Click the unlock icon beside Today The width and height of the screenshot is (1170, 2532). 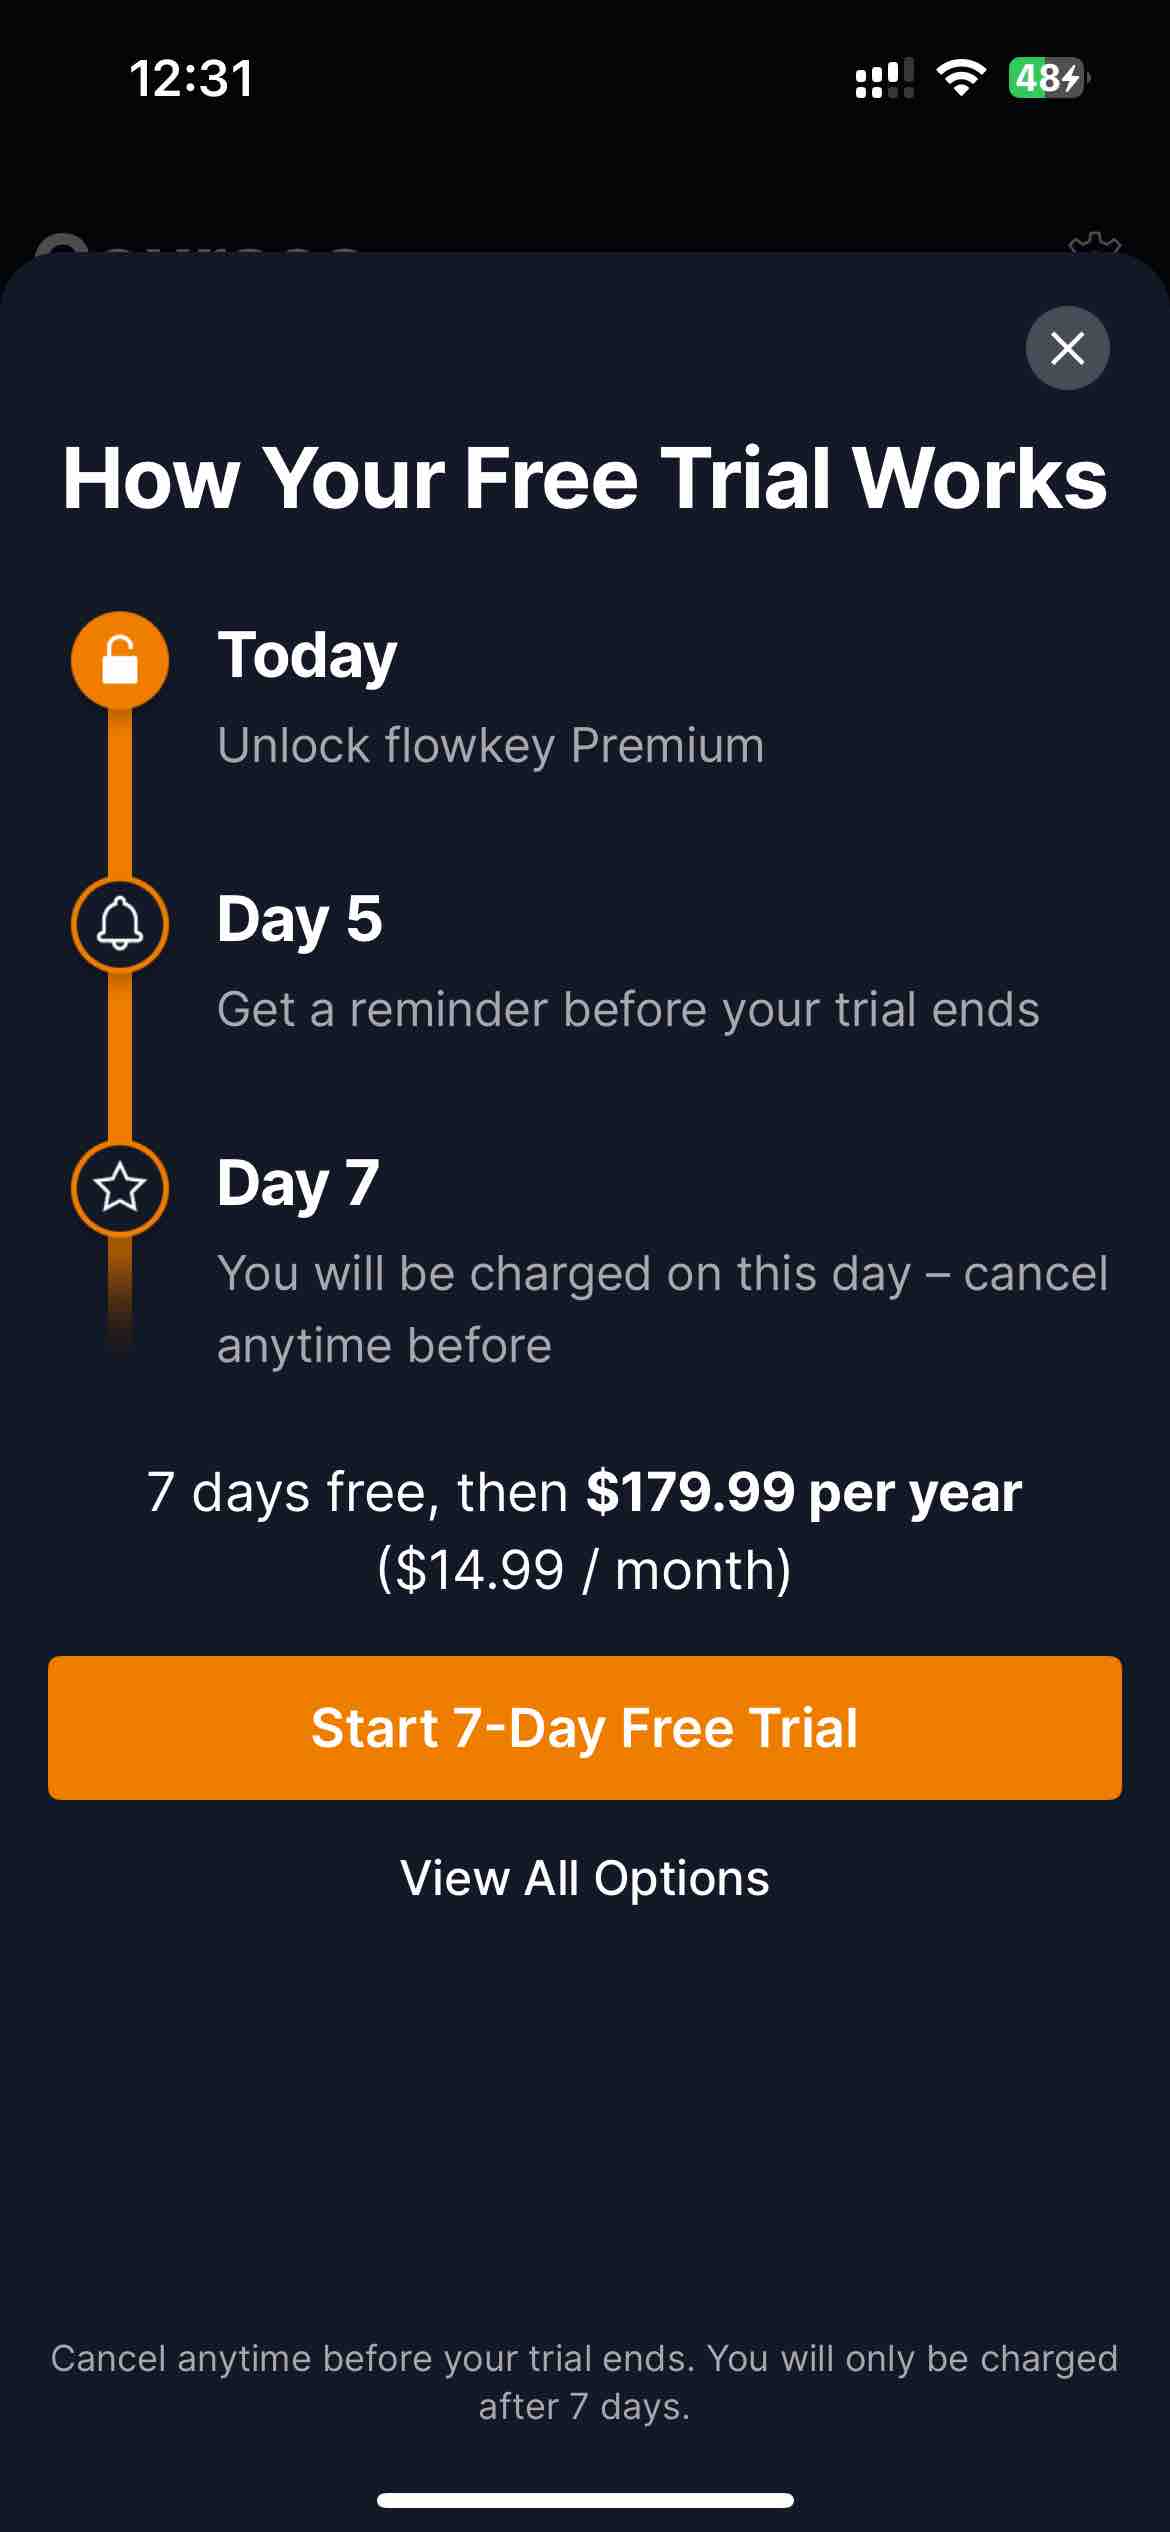tap(119, 660)
